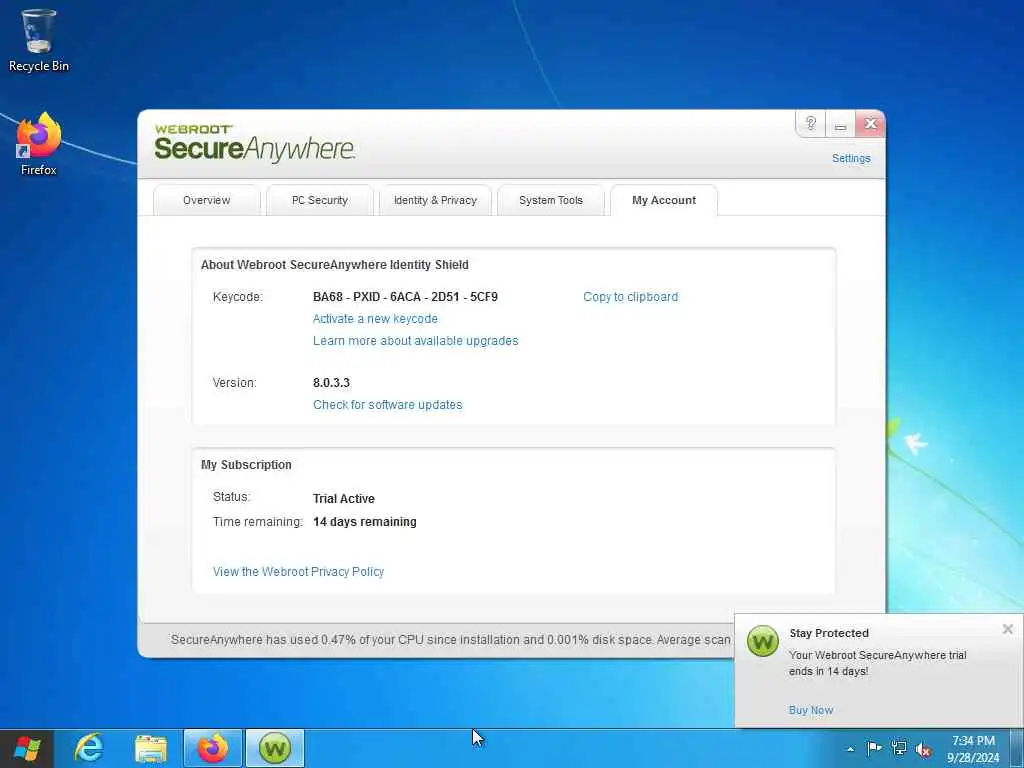The height and width of the screenshot is (768, 1024).
Task: Close the SecureAnywhere window
Action: (x=871, y=123)
